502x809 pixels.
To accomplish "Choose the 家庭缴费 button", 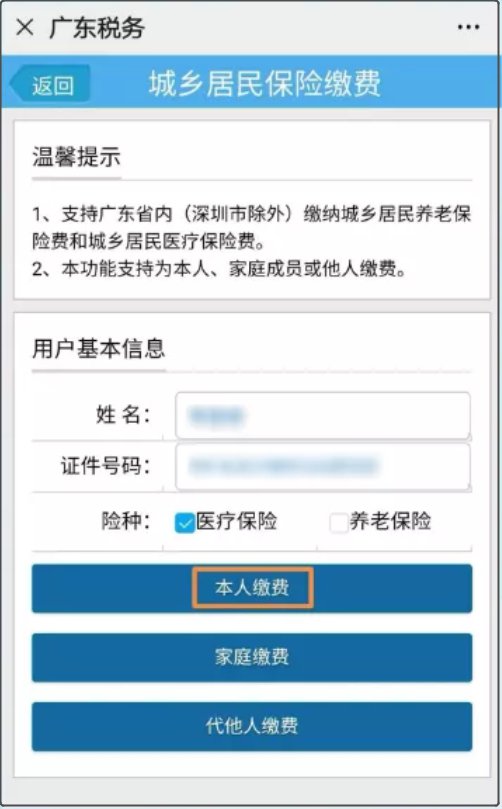I will click(252, 657).
